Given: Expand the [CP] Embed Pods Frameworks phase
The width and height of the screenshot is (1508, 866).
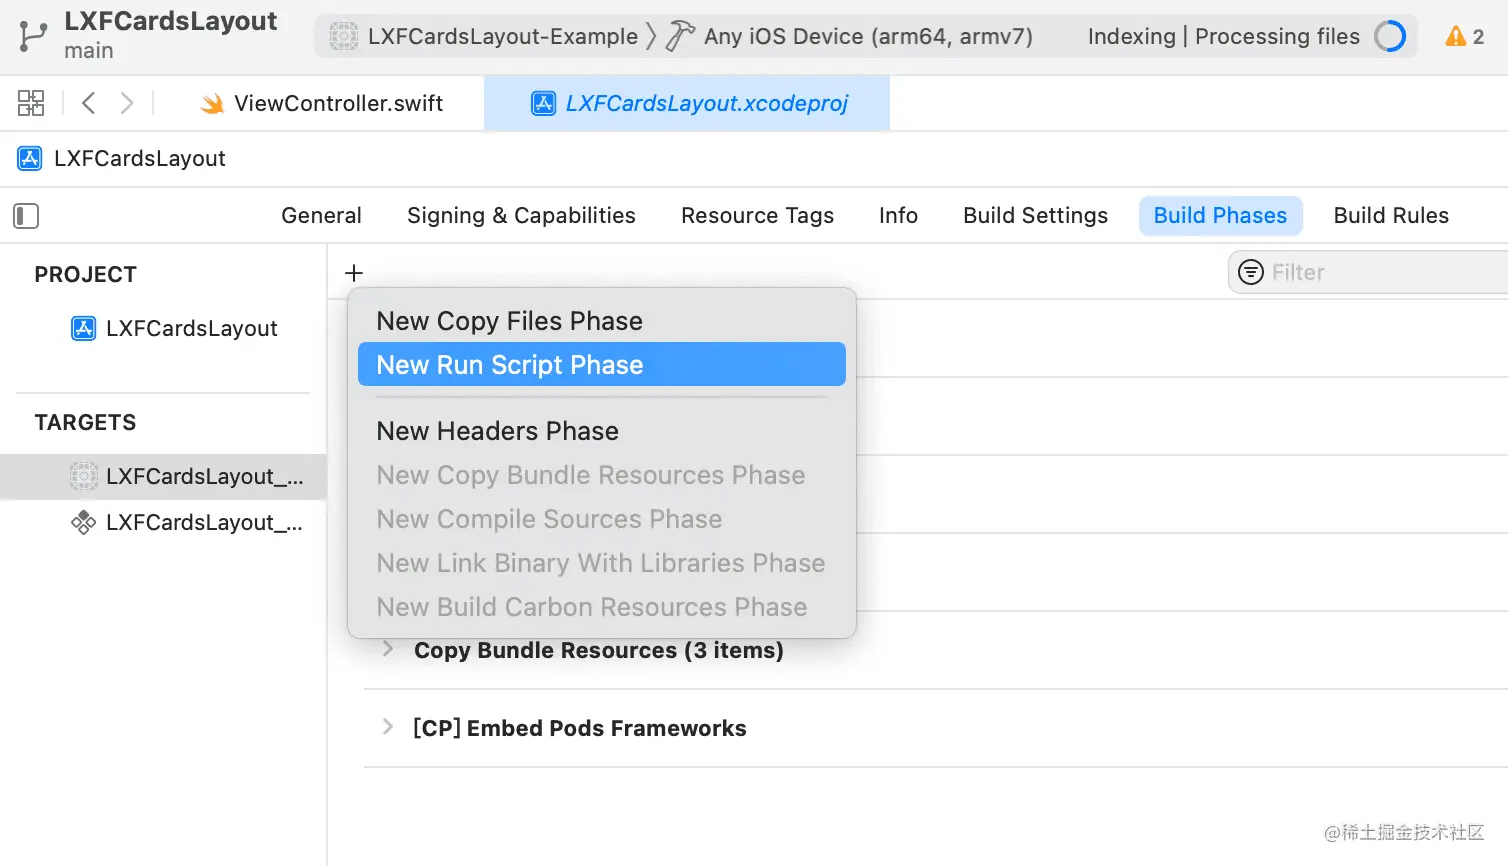Looking at the screenshot, I should (x=388, y=727).
